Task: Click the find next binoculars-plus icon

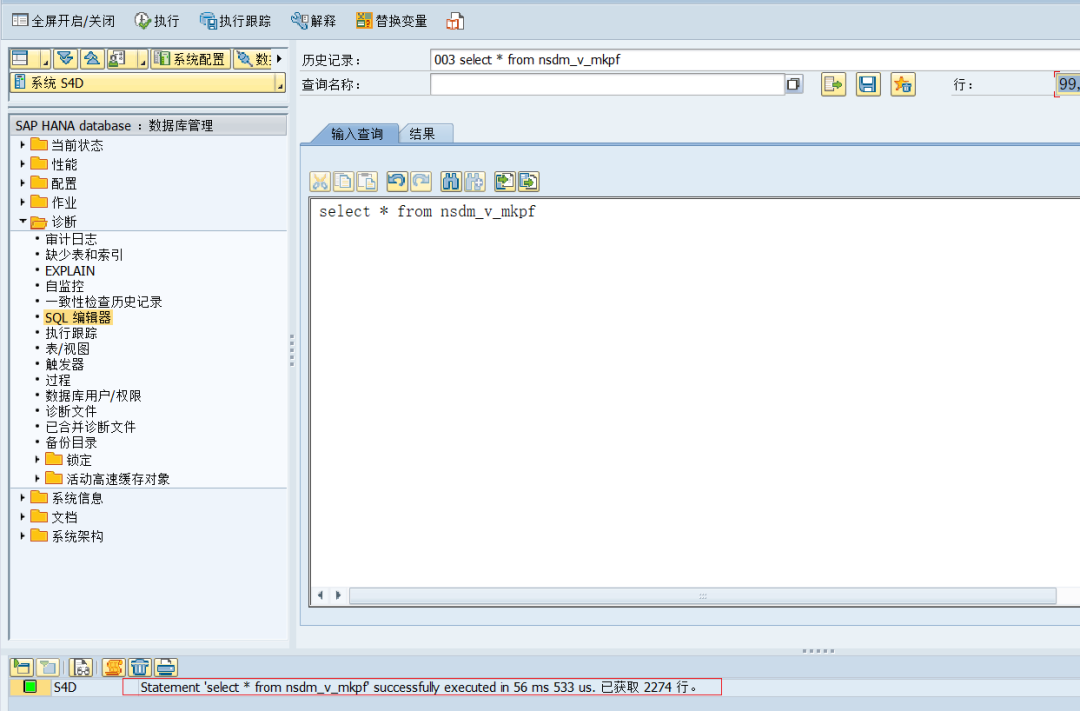Action: coord(475,181)
